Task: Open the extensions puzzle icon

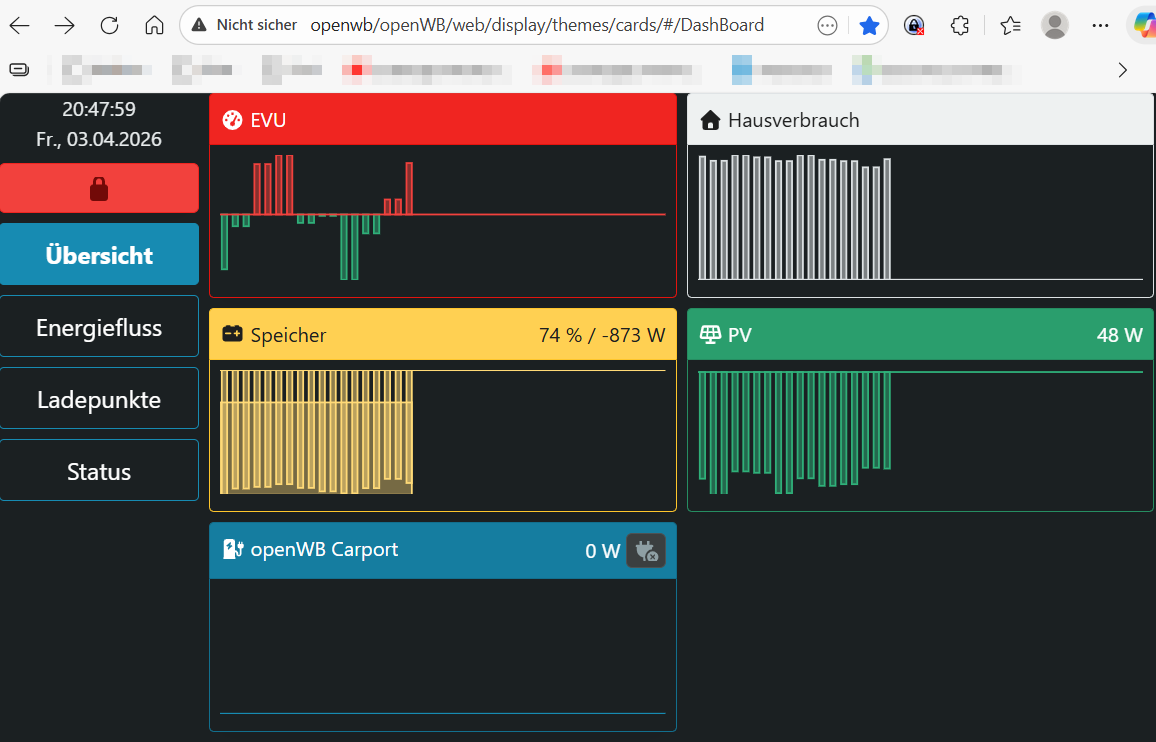Action: [960, 26]
